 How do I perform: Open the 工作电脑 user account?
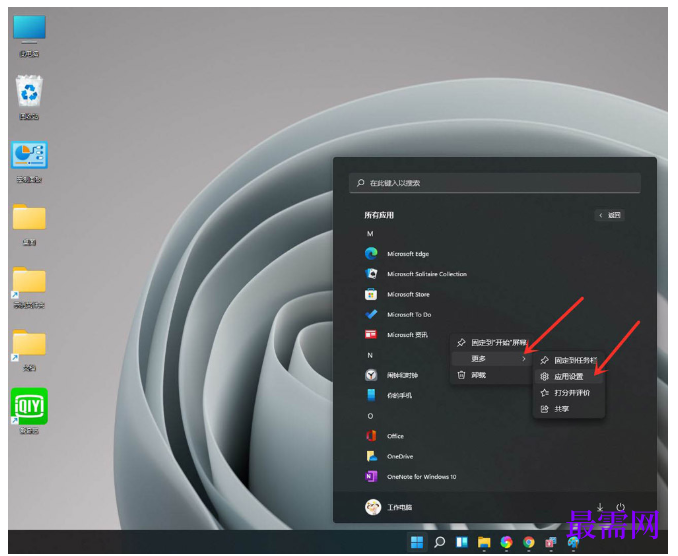click(x=388, y=507)
